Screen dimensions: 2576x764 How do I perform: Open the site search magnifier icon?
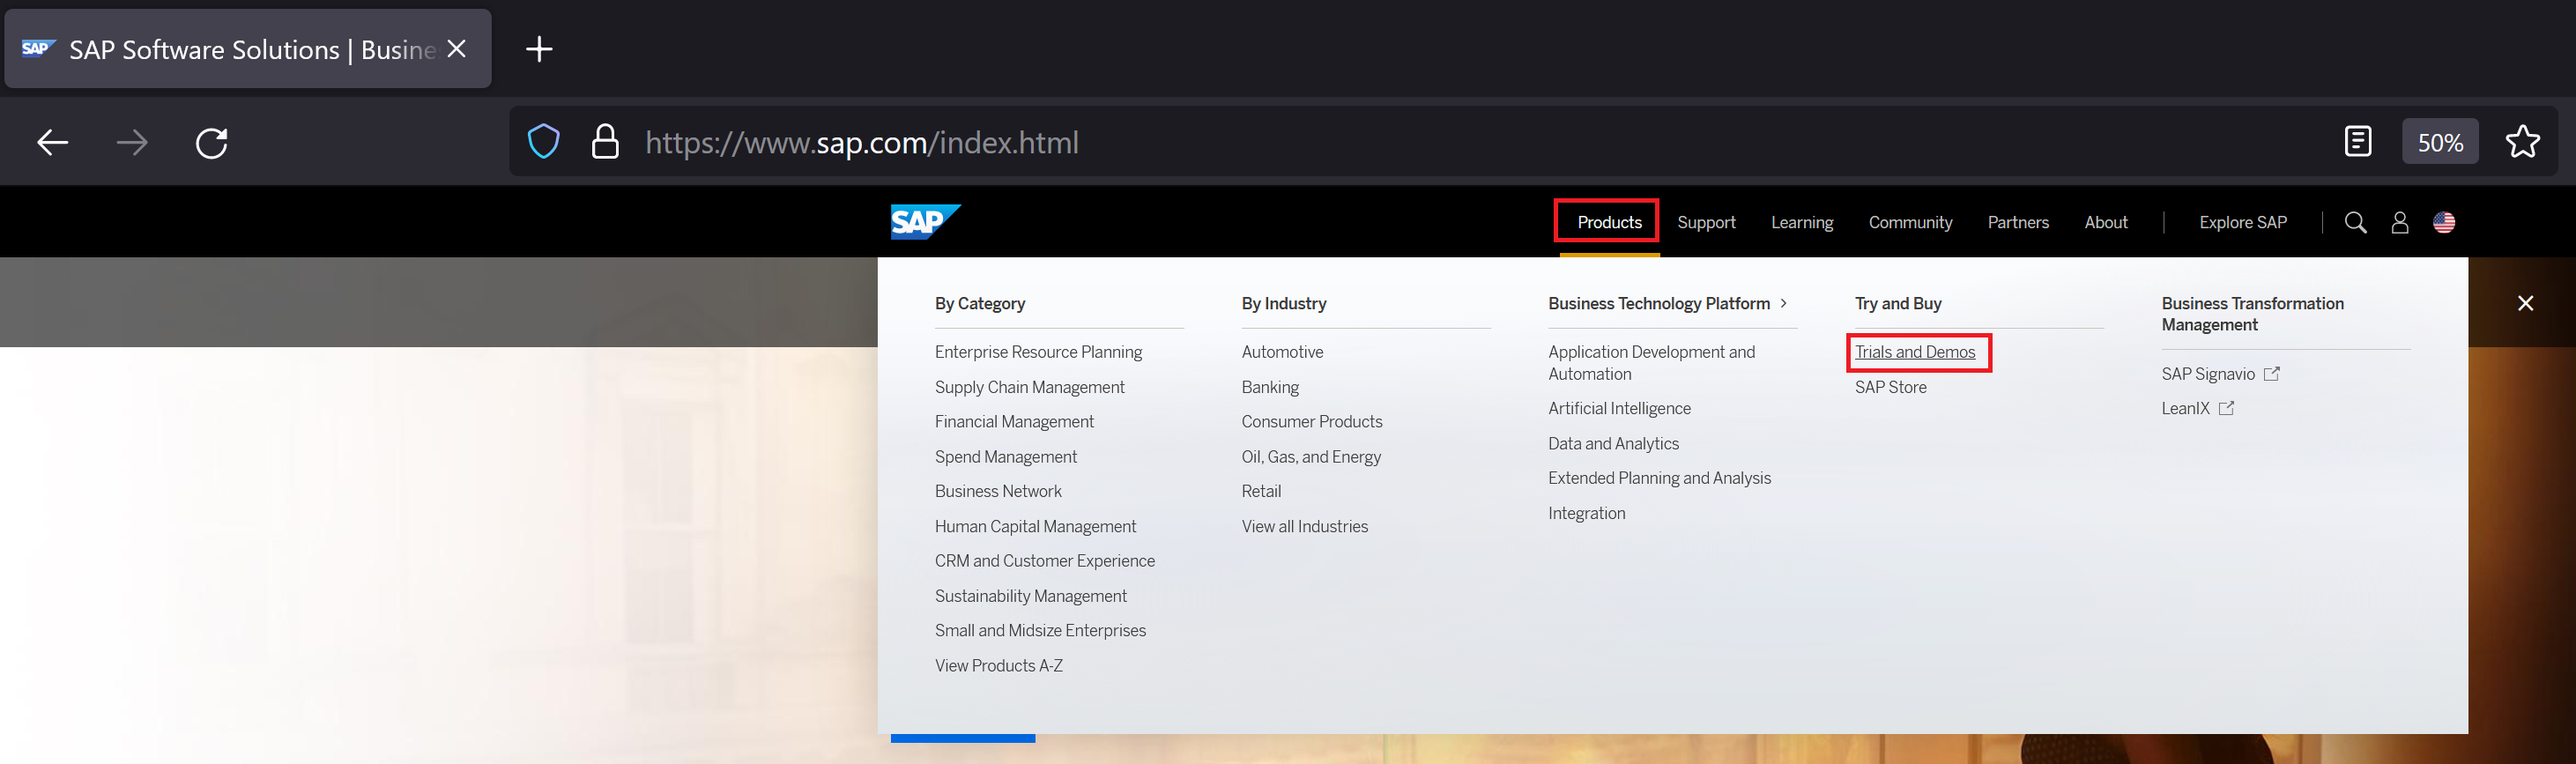[x=2355, y=222]
